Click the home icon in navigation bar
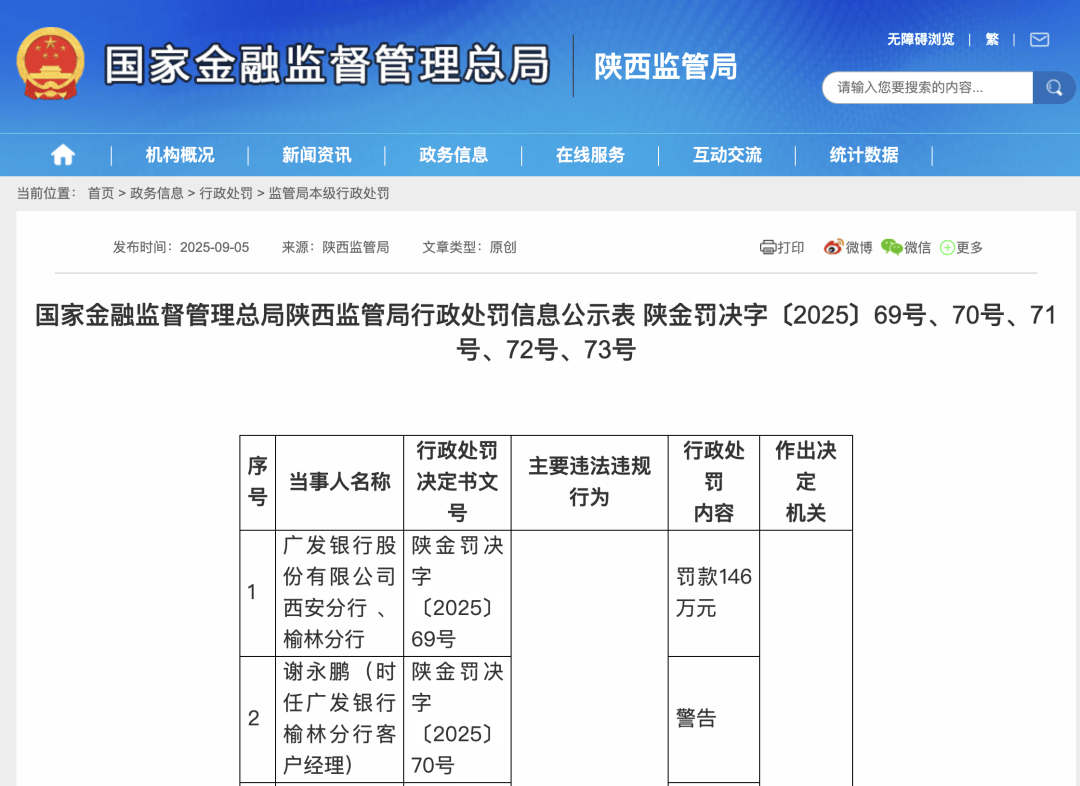Screen dimensions: 1080x786 (x=63, y=155)
